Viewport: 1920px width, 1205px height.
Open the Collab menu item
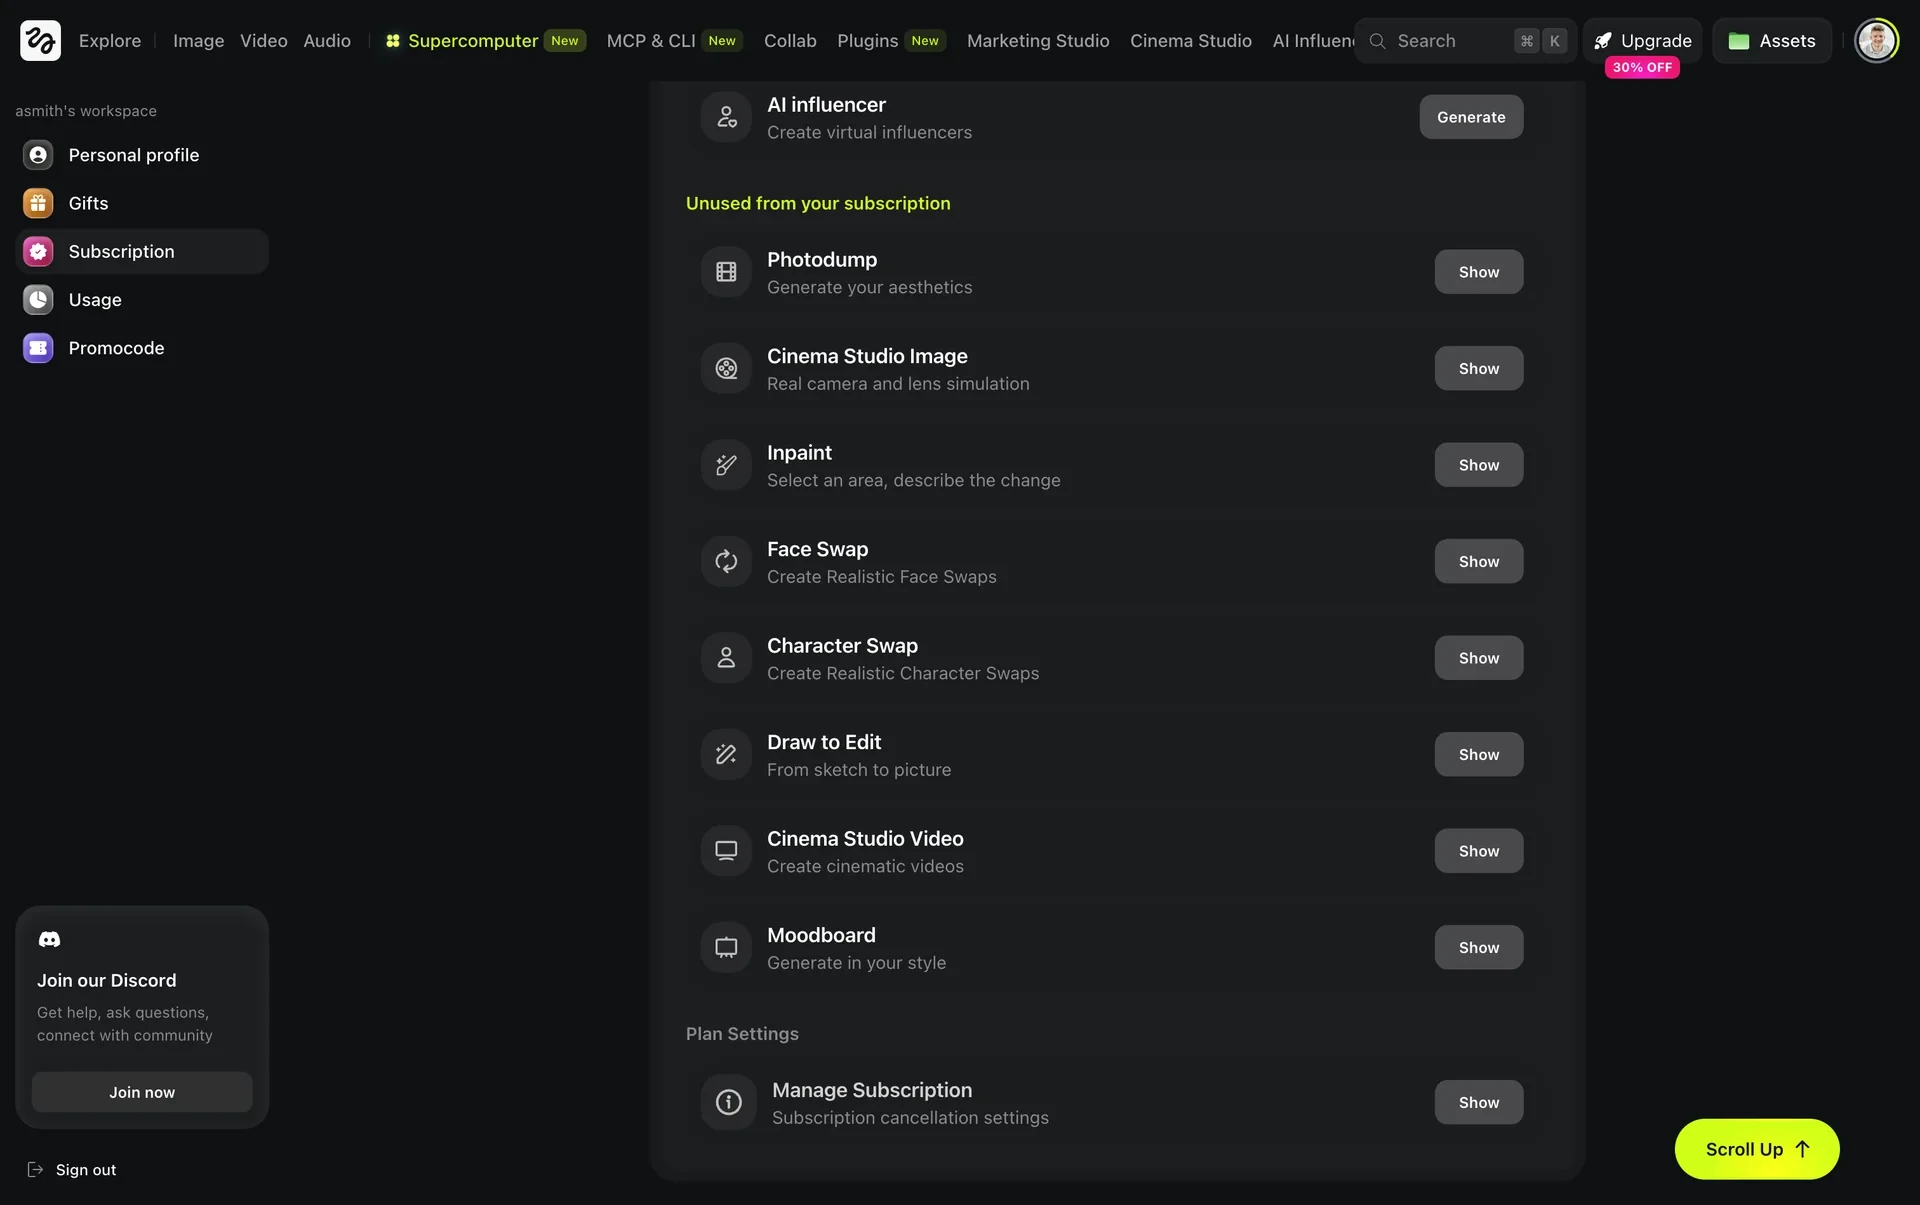tap(790, 41)
